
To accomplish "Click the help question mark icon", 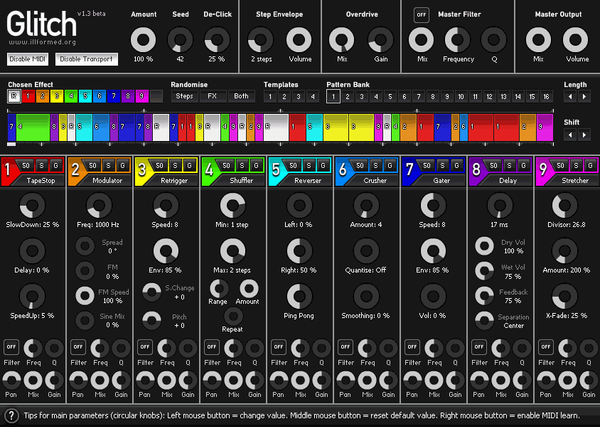I will click(11, 415).
